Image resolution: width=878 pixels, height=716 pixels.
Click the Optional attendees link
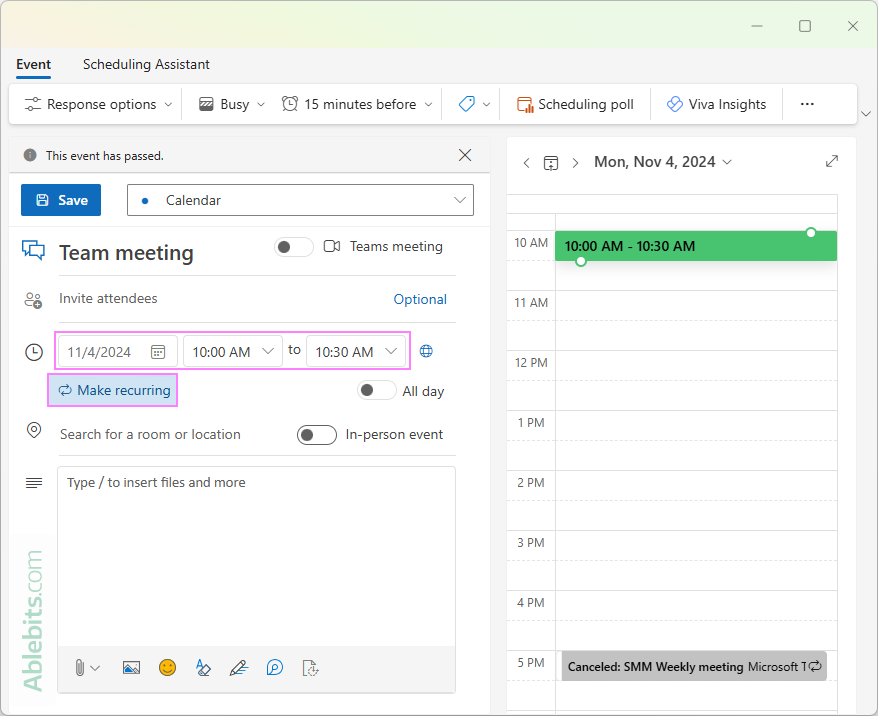click(420, 299)
